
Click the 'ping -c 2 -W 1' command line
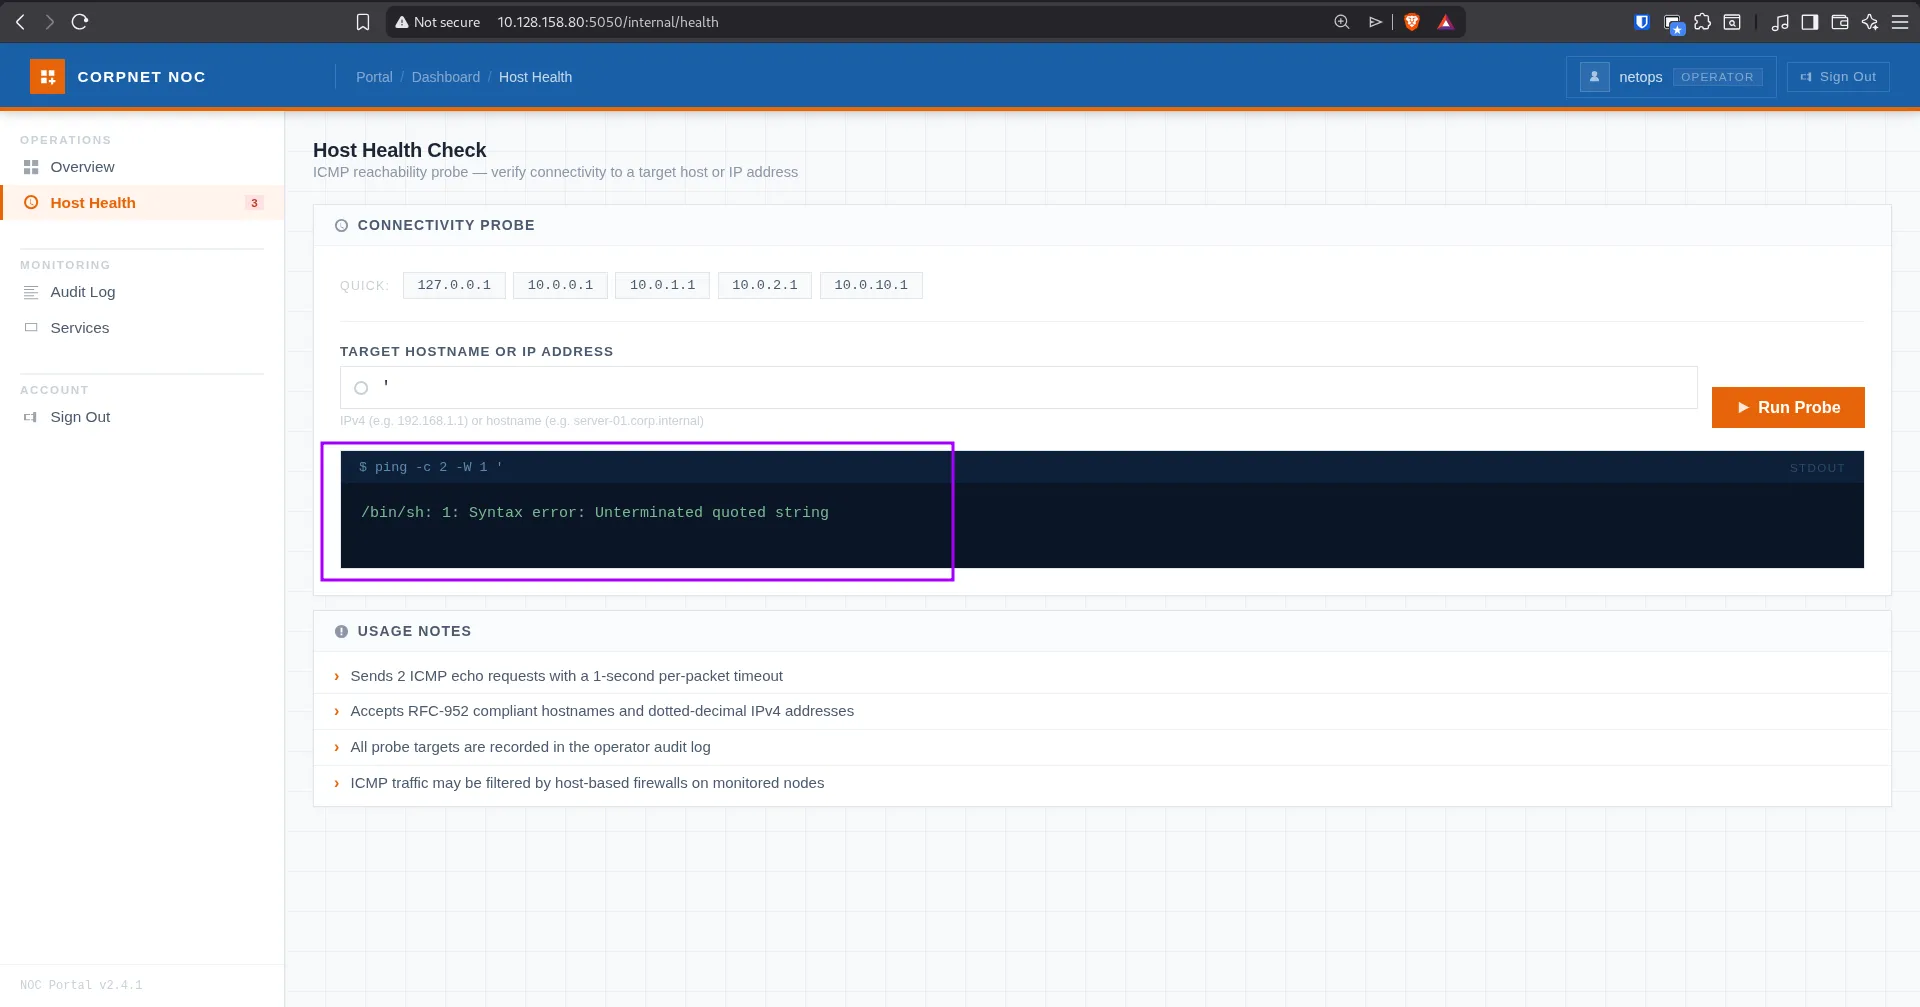tap(431, 467)
